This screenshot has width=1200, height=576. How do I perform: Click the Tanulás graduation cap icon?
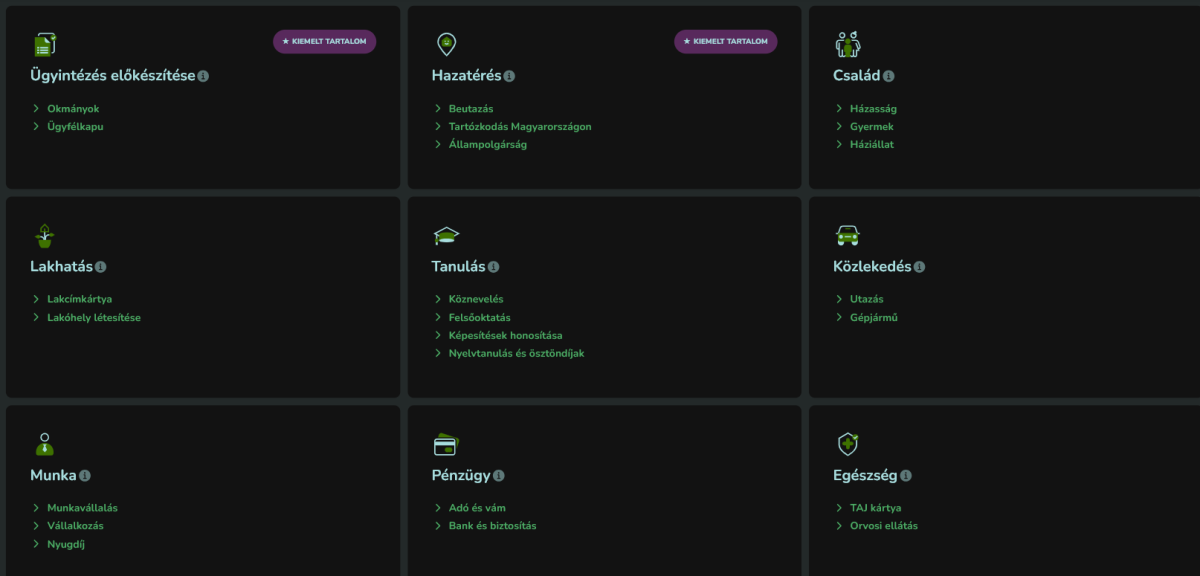pos(446,236)
